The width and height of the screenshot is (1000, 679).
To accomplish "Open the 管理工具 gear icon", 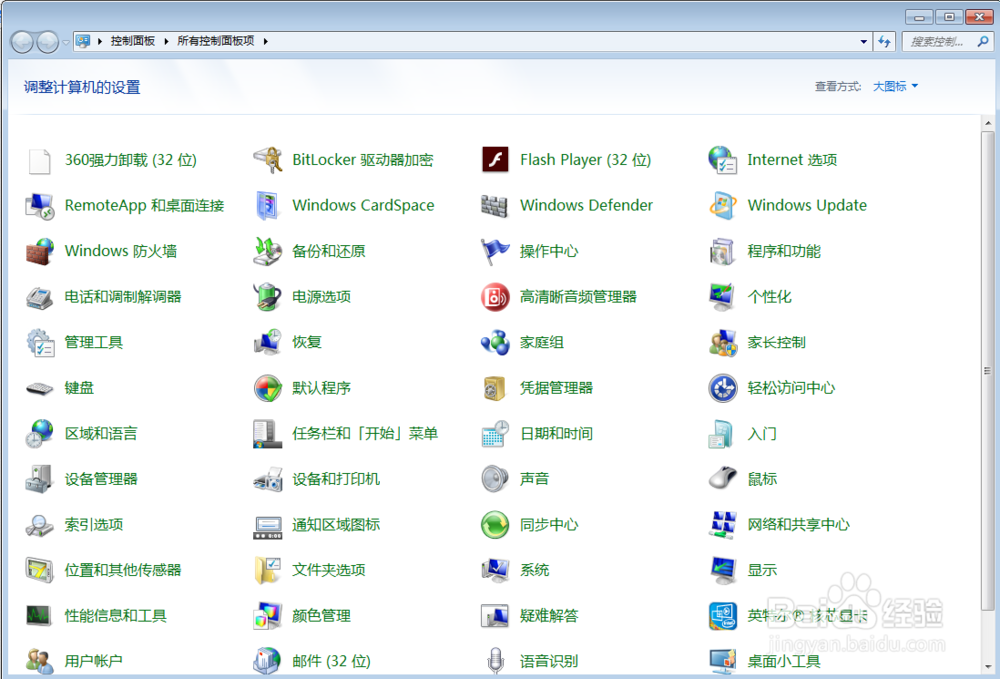I will point(40,342).
